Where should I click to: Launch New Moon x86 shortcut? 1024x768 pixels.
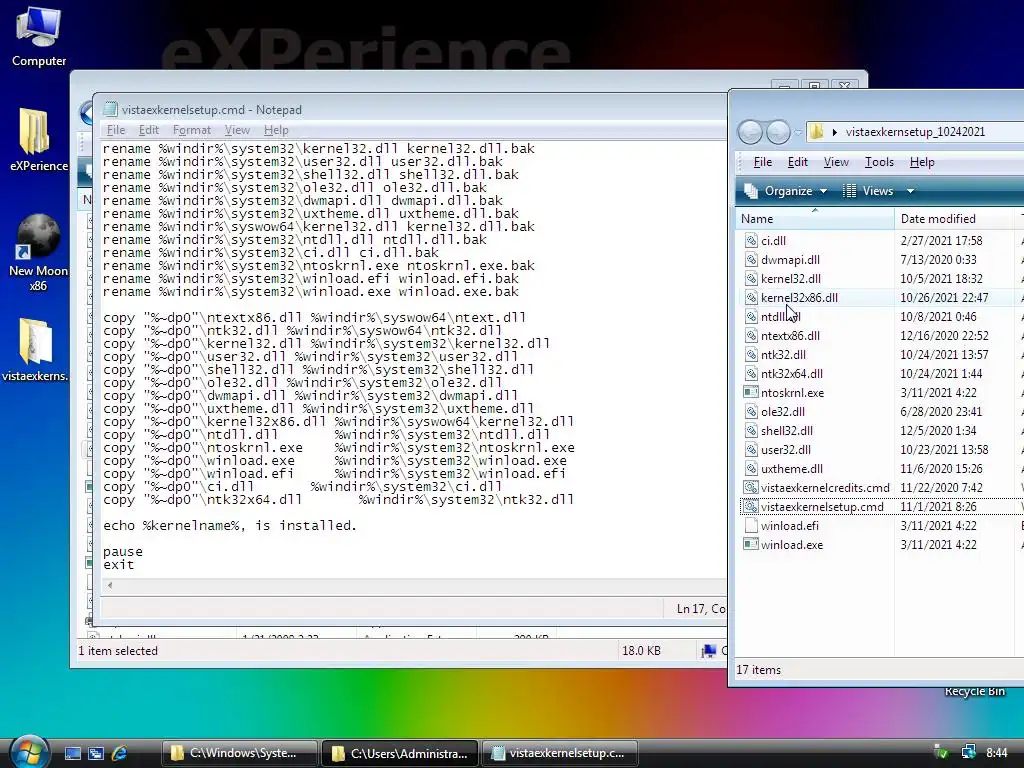pos(39,251)
